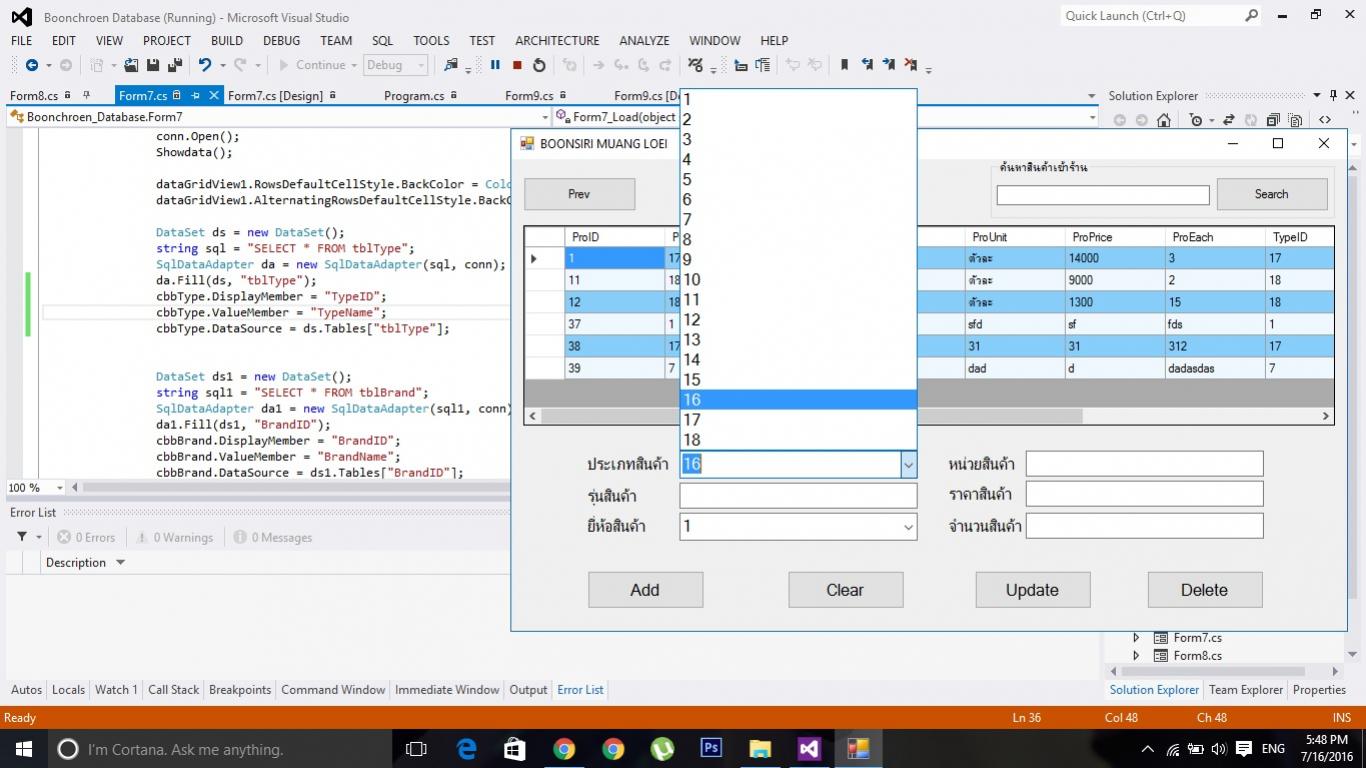This screenshot has width=1366, height=768.
Task: Open Photoshop from the taskbar
Action: pyautogui.click(x=711, y=749)
